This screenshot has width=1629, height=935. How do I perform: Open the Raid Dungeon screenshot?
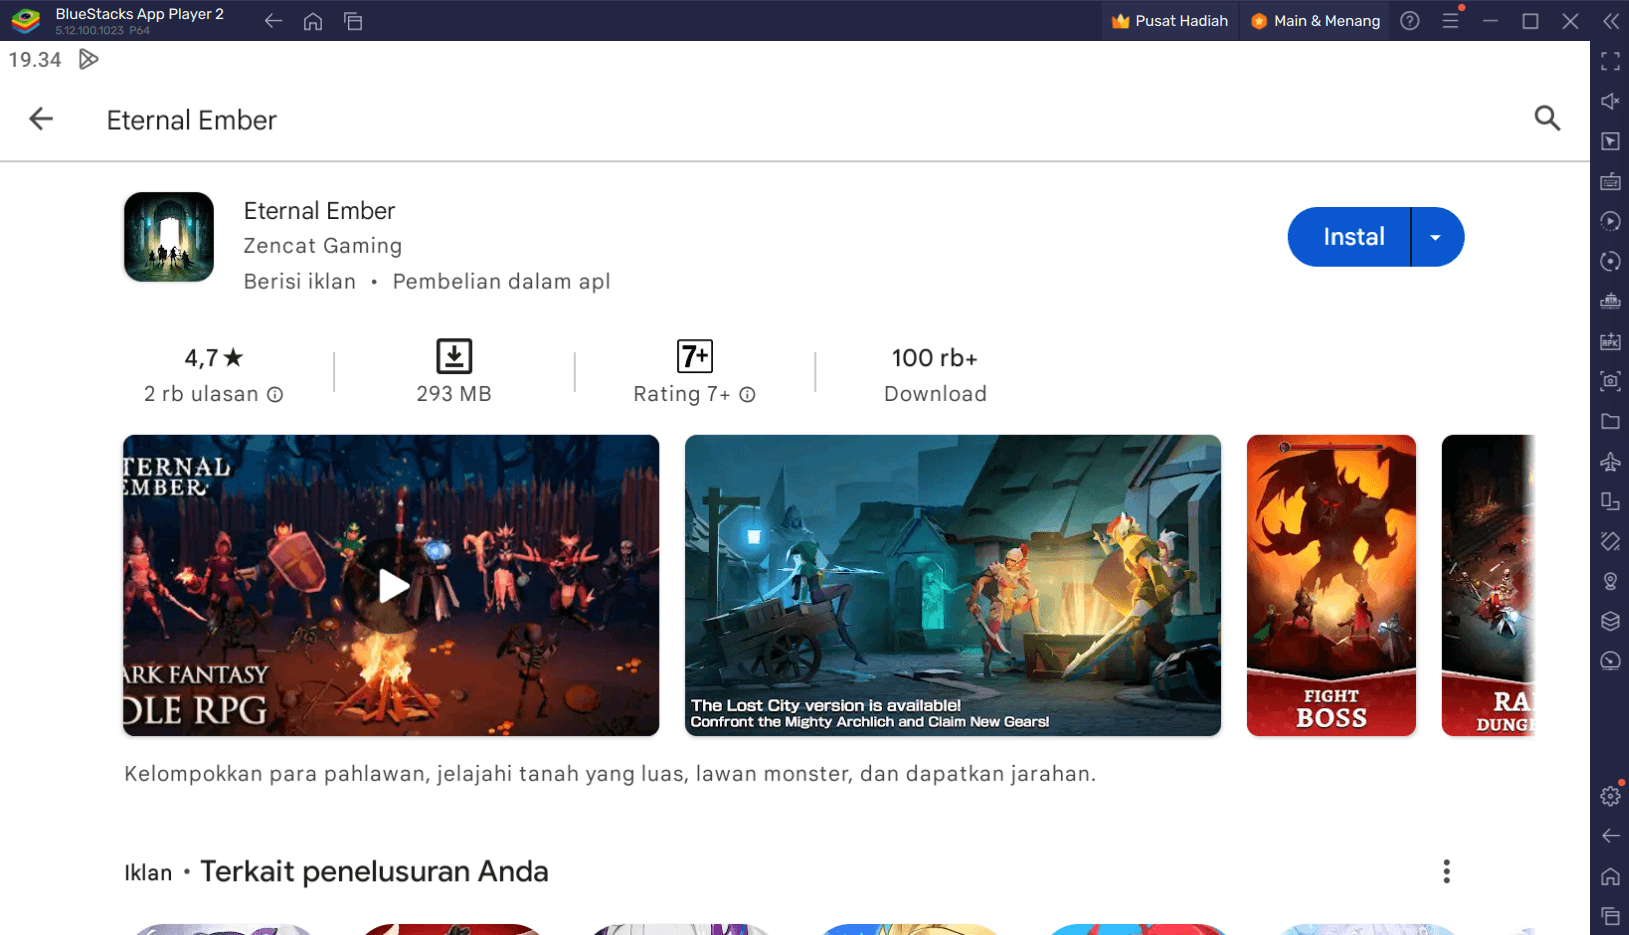coord(1488,586)
